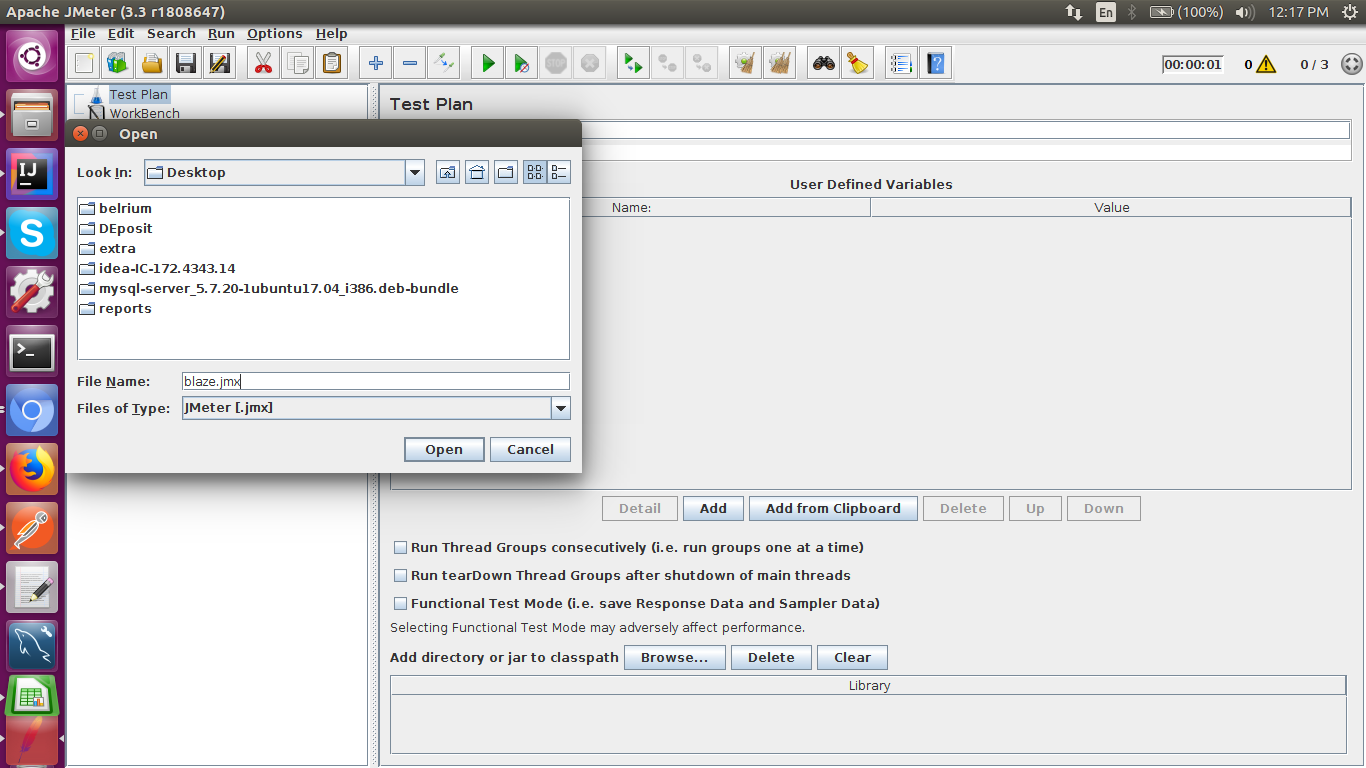Viewport: 1366px width, 768px height.
Task: Toggle Run tearDown Thread Groups checkbox
Action: coord(401,576)
